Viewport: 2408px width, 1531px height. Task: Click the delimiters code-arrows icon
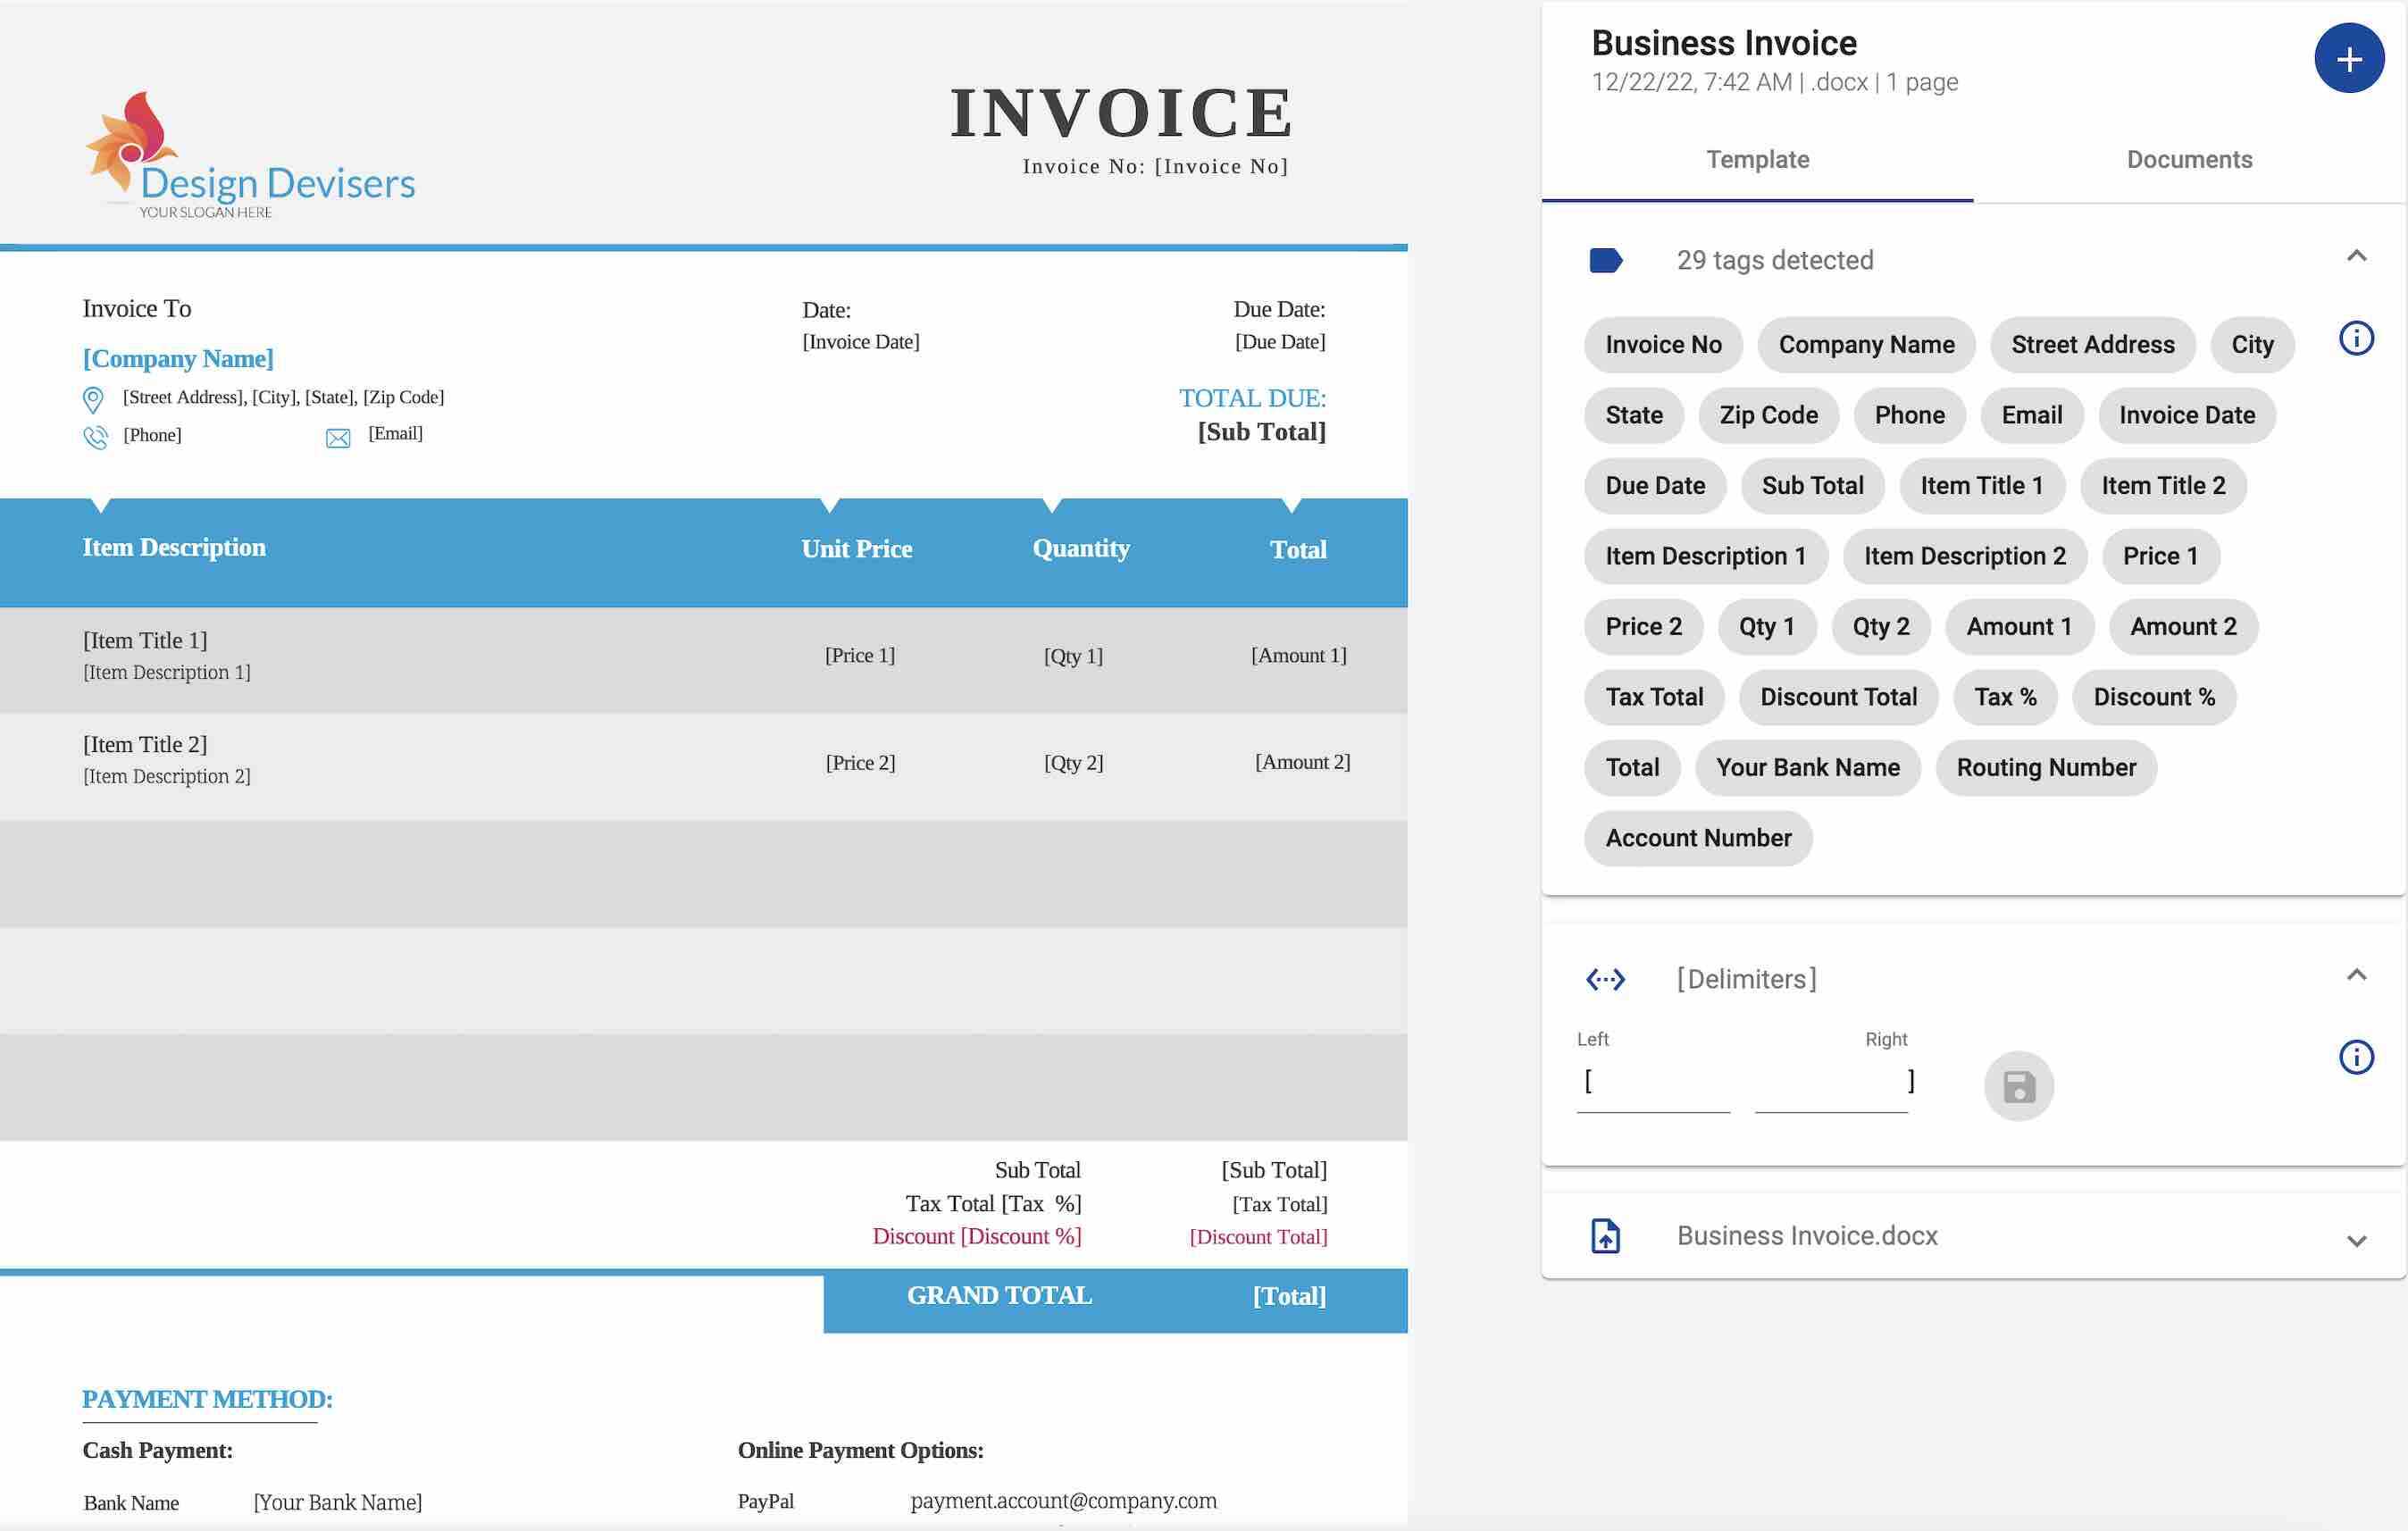point(1605,980)
